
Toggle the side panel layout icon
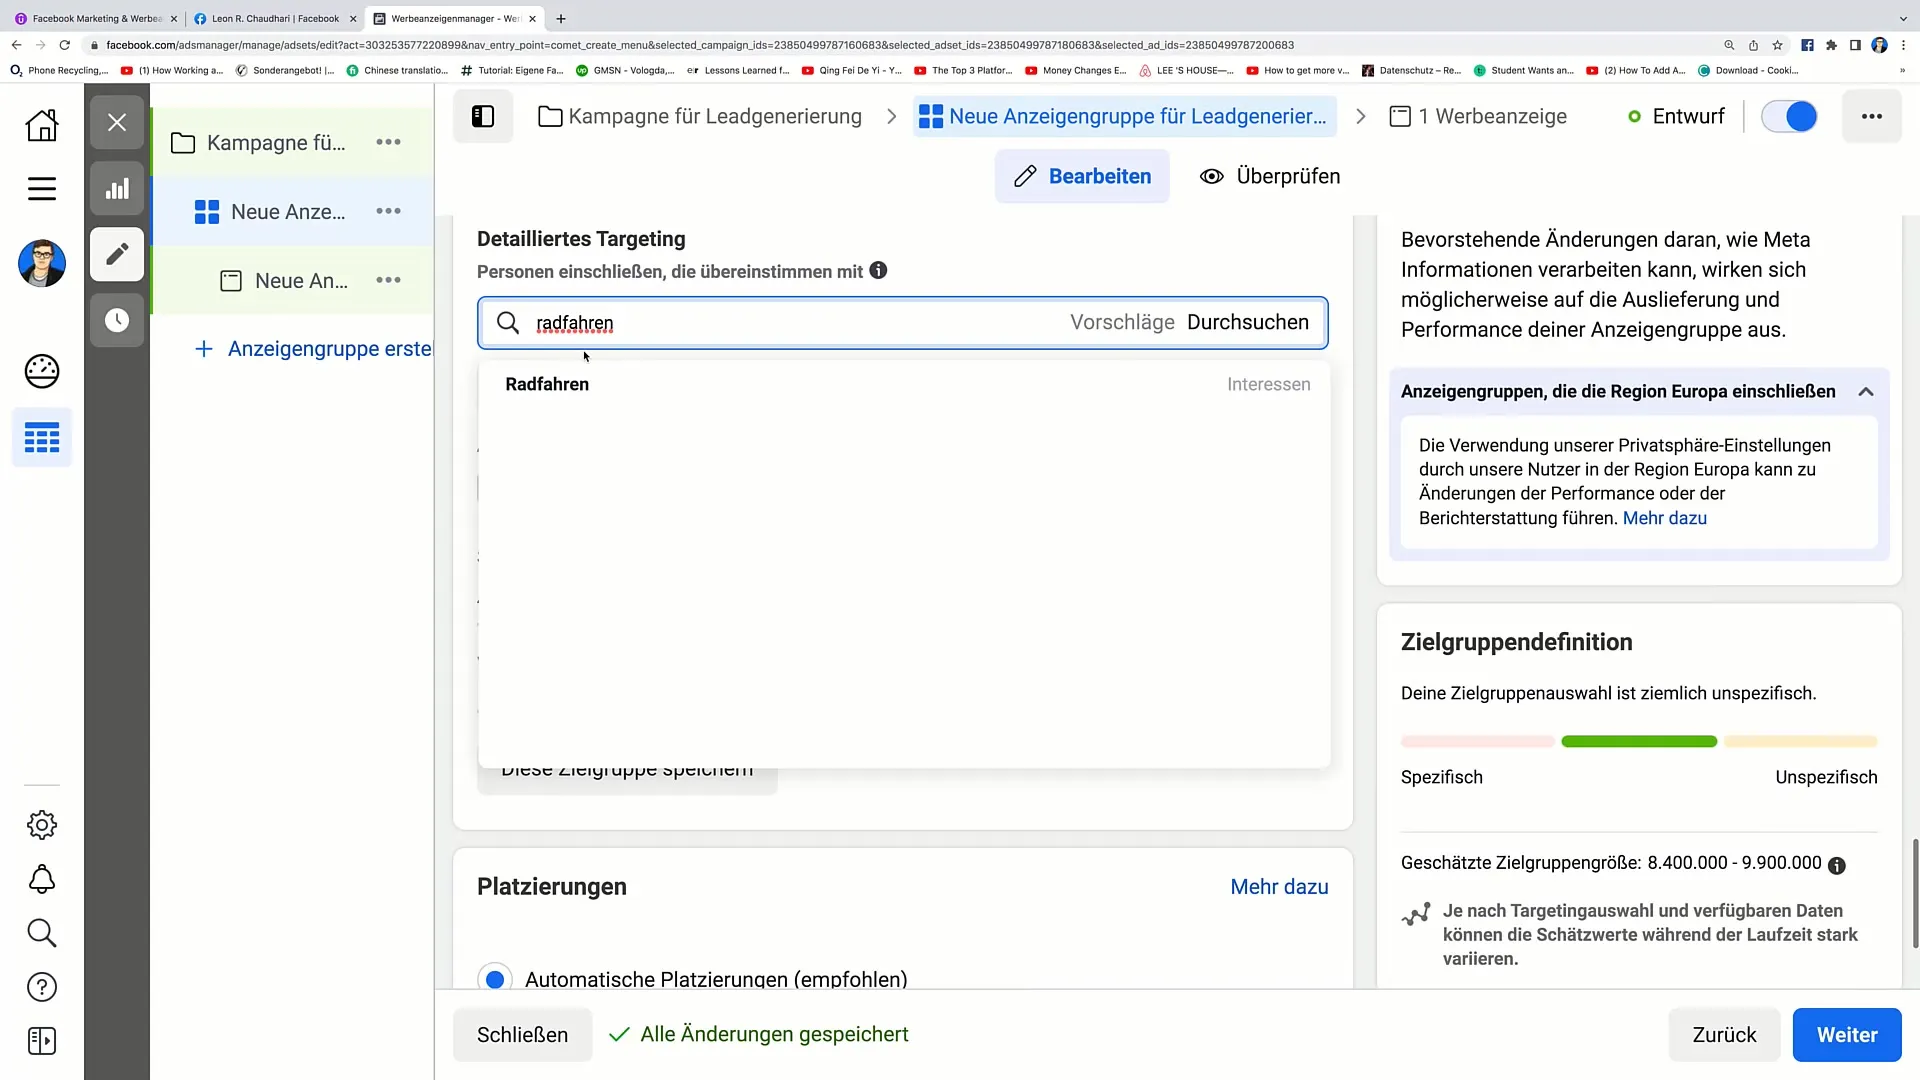coord(483,116)
